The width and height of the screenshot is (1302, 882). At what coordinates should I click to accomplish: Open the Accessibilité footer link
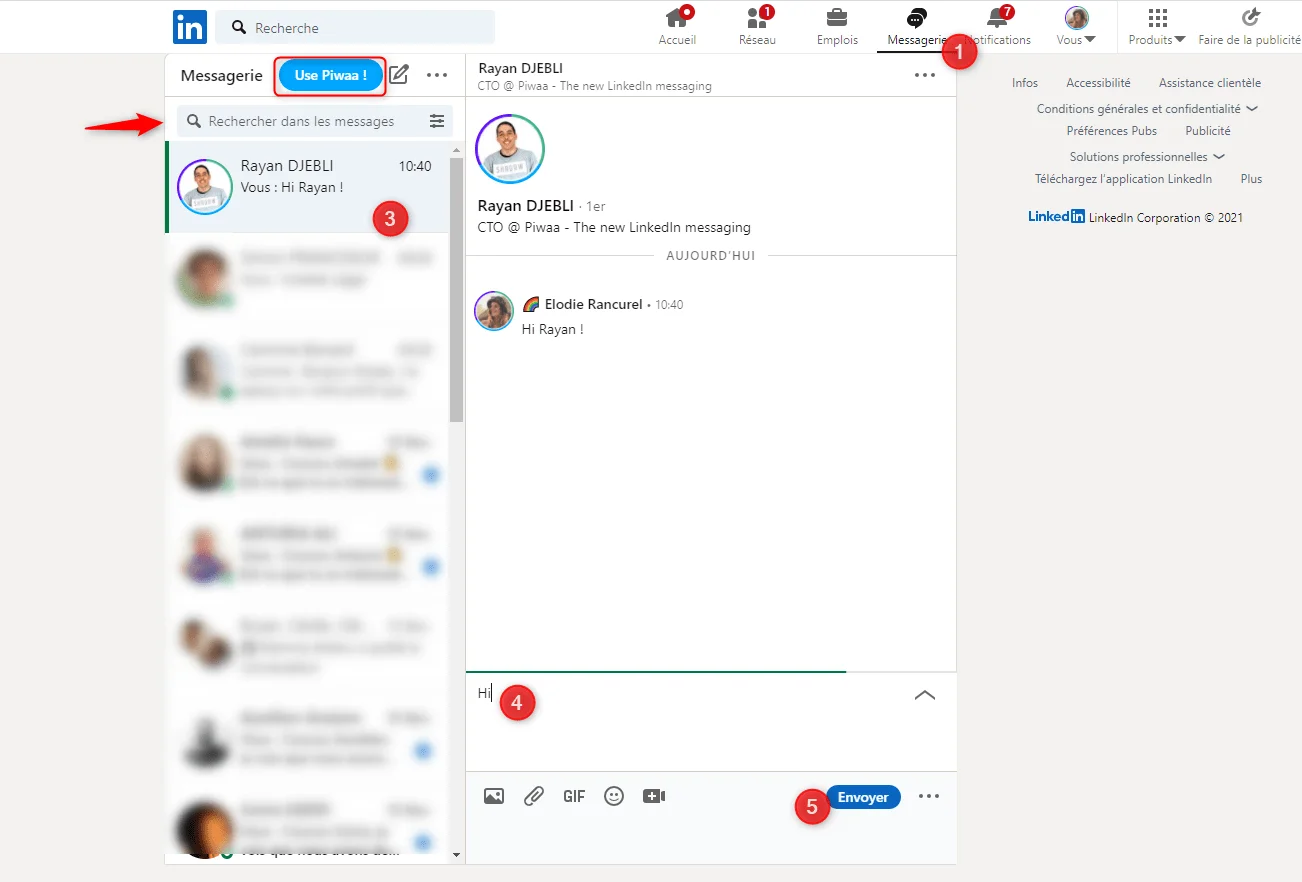click(1098, 83)
